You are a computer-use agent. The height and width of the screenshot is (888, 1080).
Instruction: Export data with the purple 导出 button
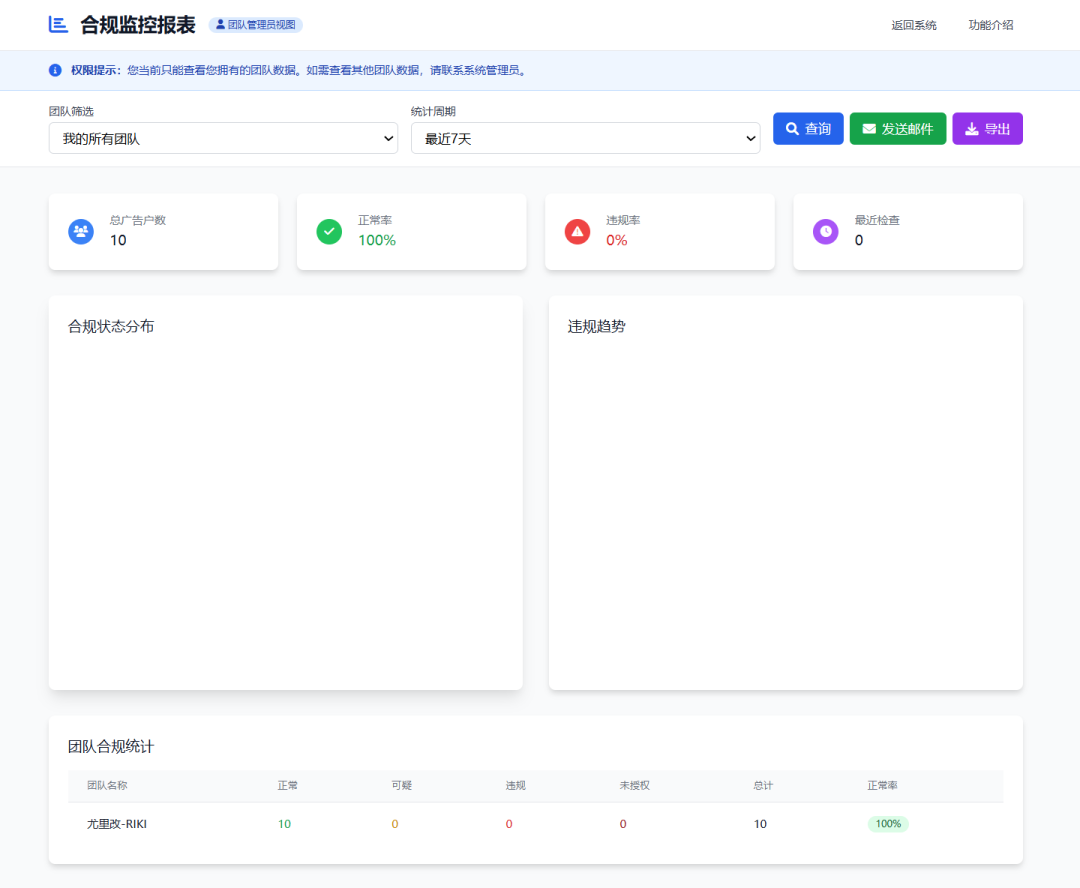(987, 129)
